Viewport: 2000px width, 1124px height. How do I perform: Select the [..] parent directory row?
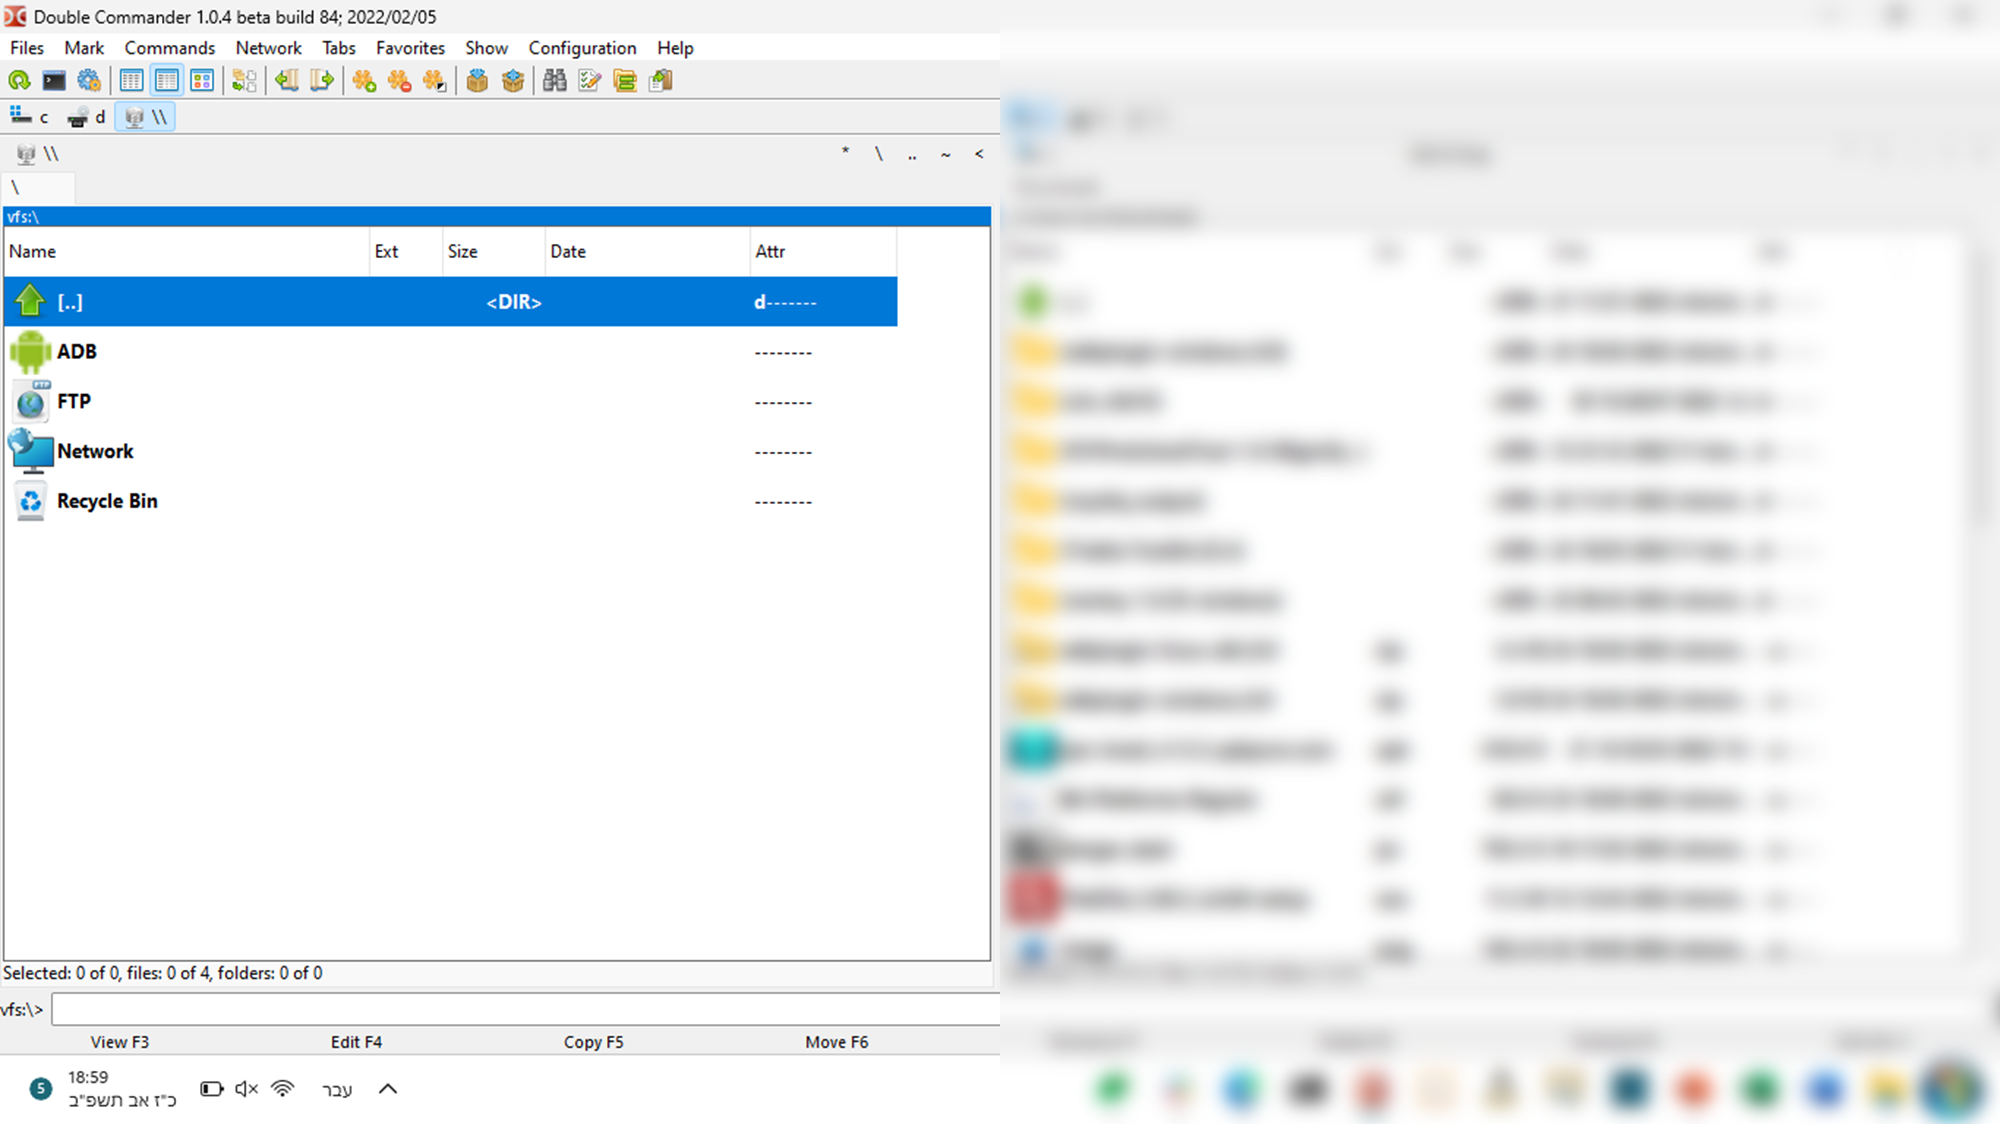(x=451, y=302)
